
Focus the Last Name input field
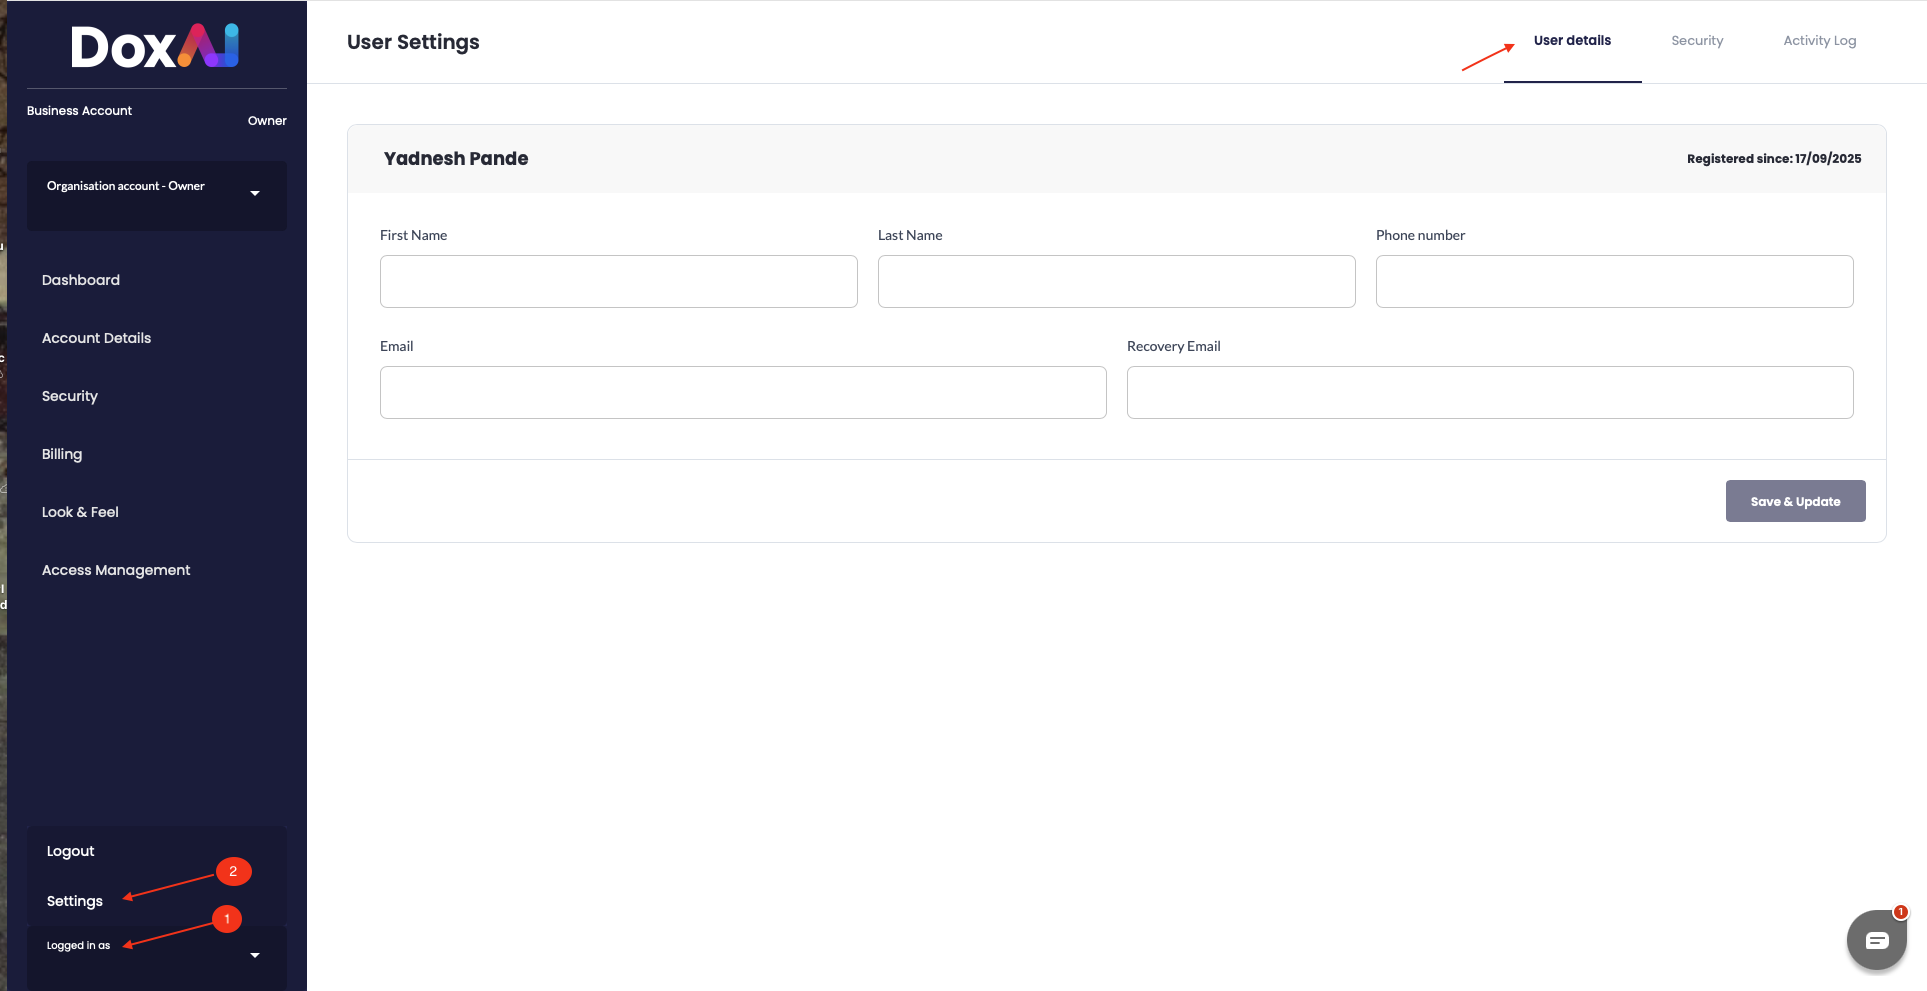(x=1117, y=281)
